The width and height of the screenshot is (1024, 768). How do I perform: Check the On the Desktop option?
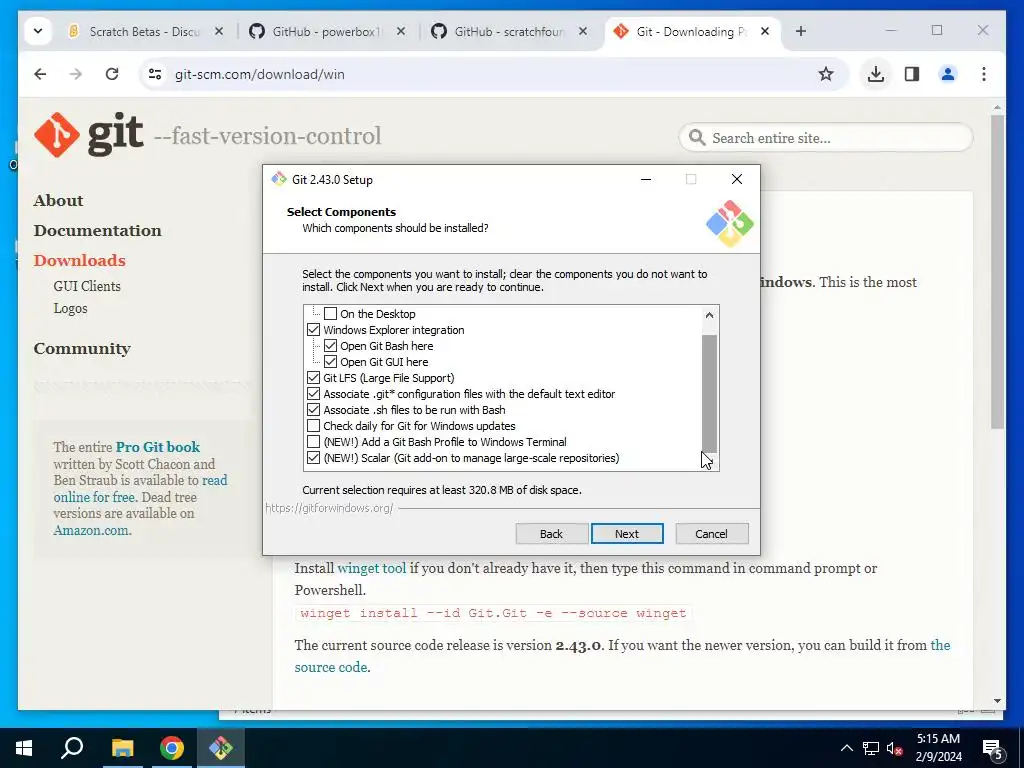tap(330, 313)
